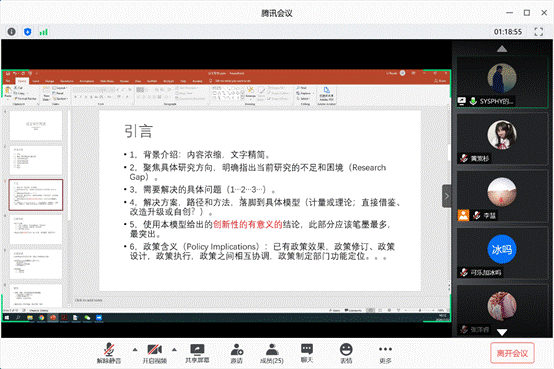Show next participants with down arrow

pyautogui.click(x=502, y=332)
